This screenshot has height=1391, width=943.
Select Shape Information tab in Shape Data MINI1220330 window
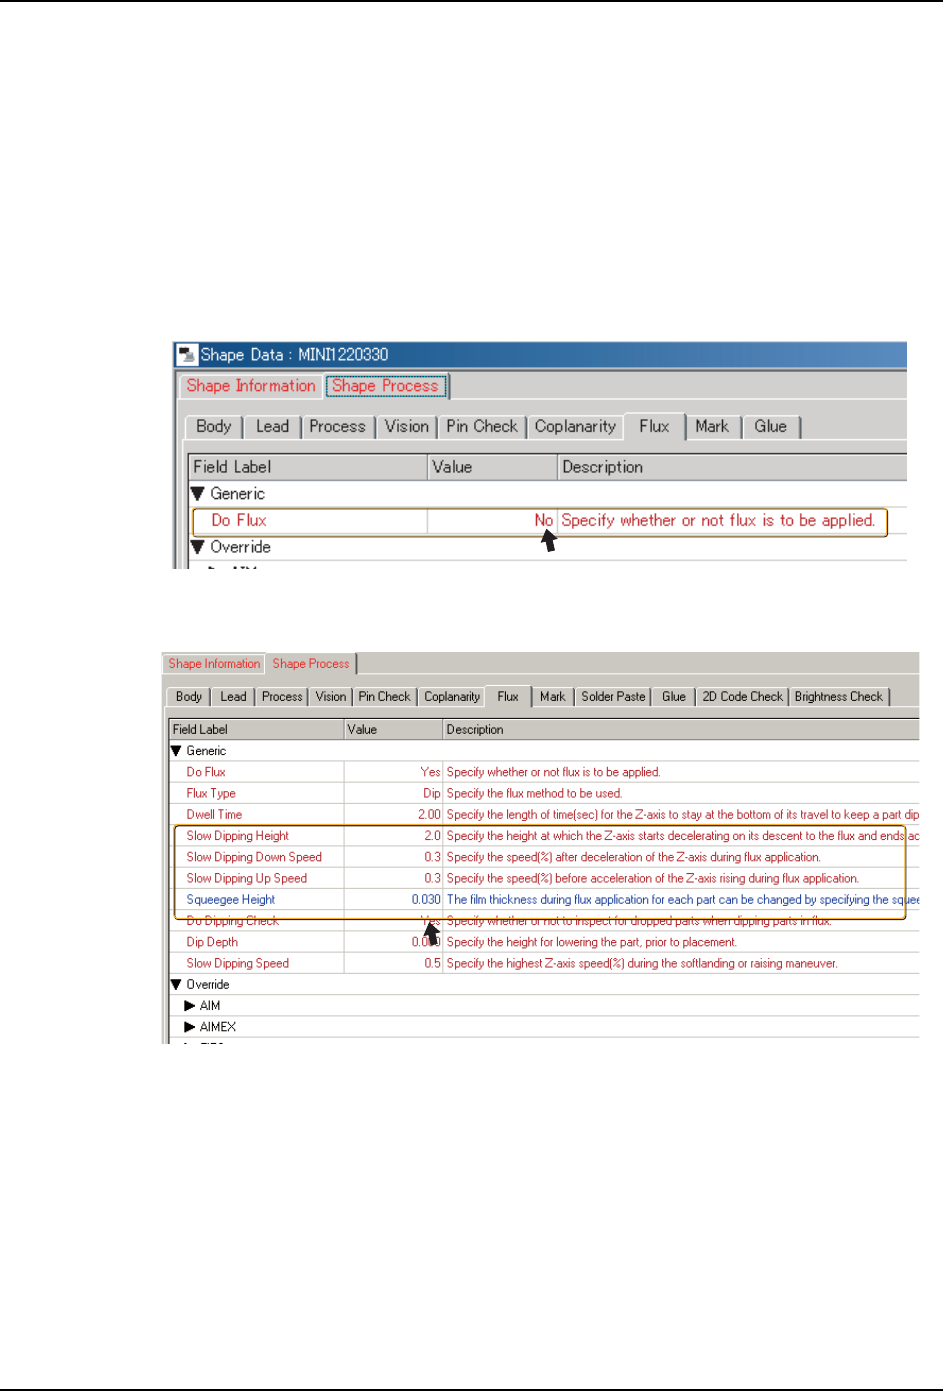coord(251,386)
